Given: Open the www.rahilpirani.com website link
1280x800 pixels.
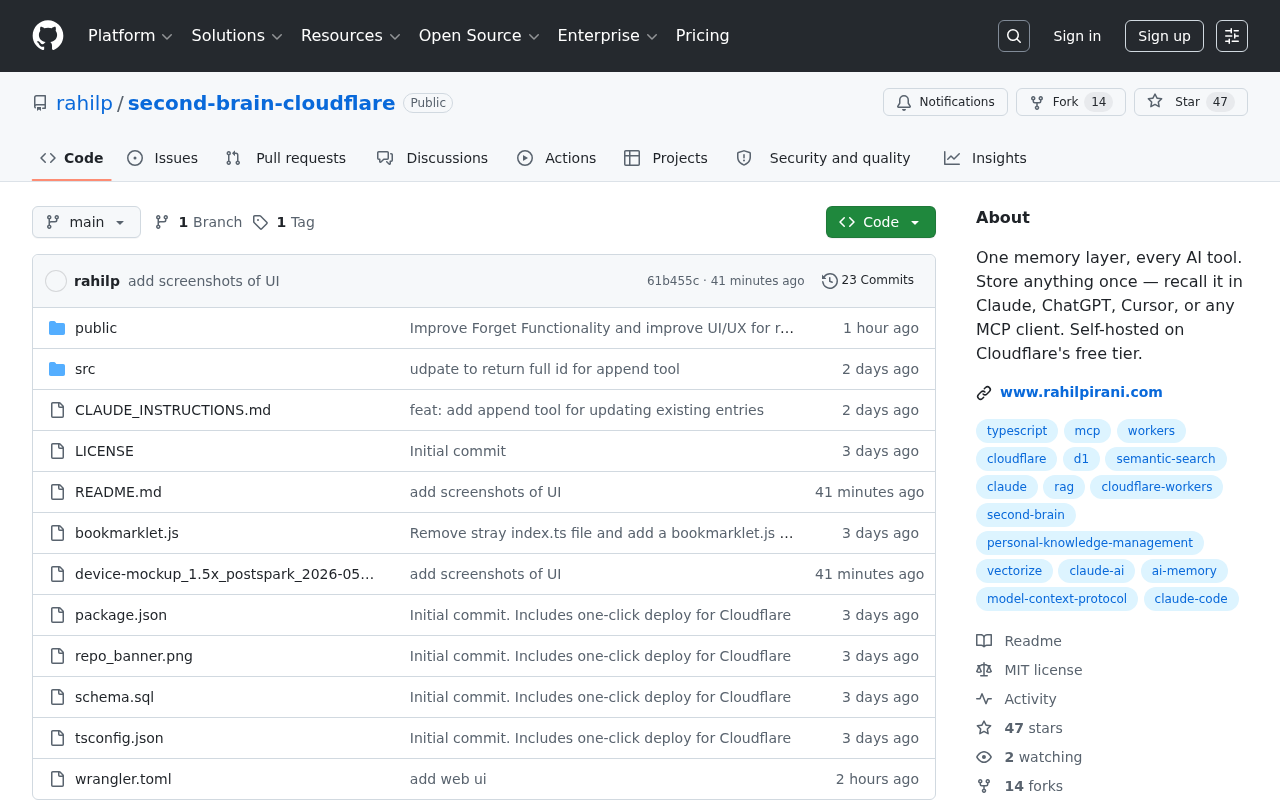Looking at the screenshot, I should pyautogui.click(x=1081, y=392).
